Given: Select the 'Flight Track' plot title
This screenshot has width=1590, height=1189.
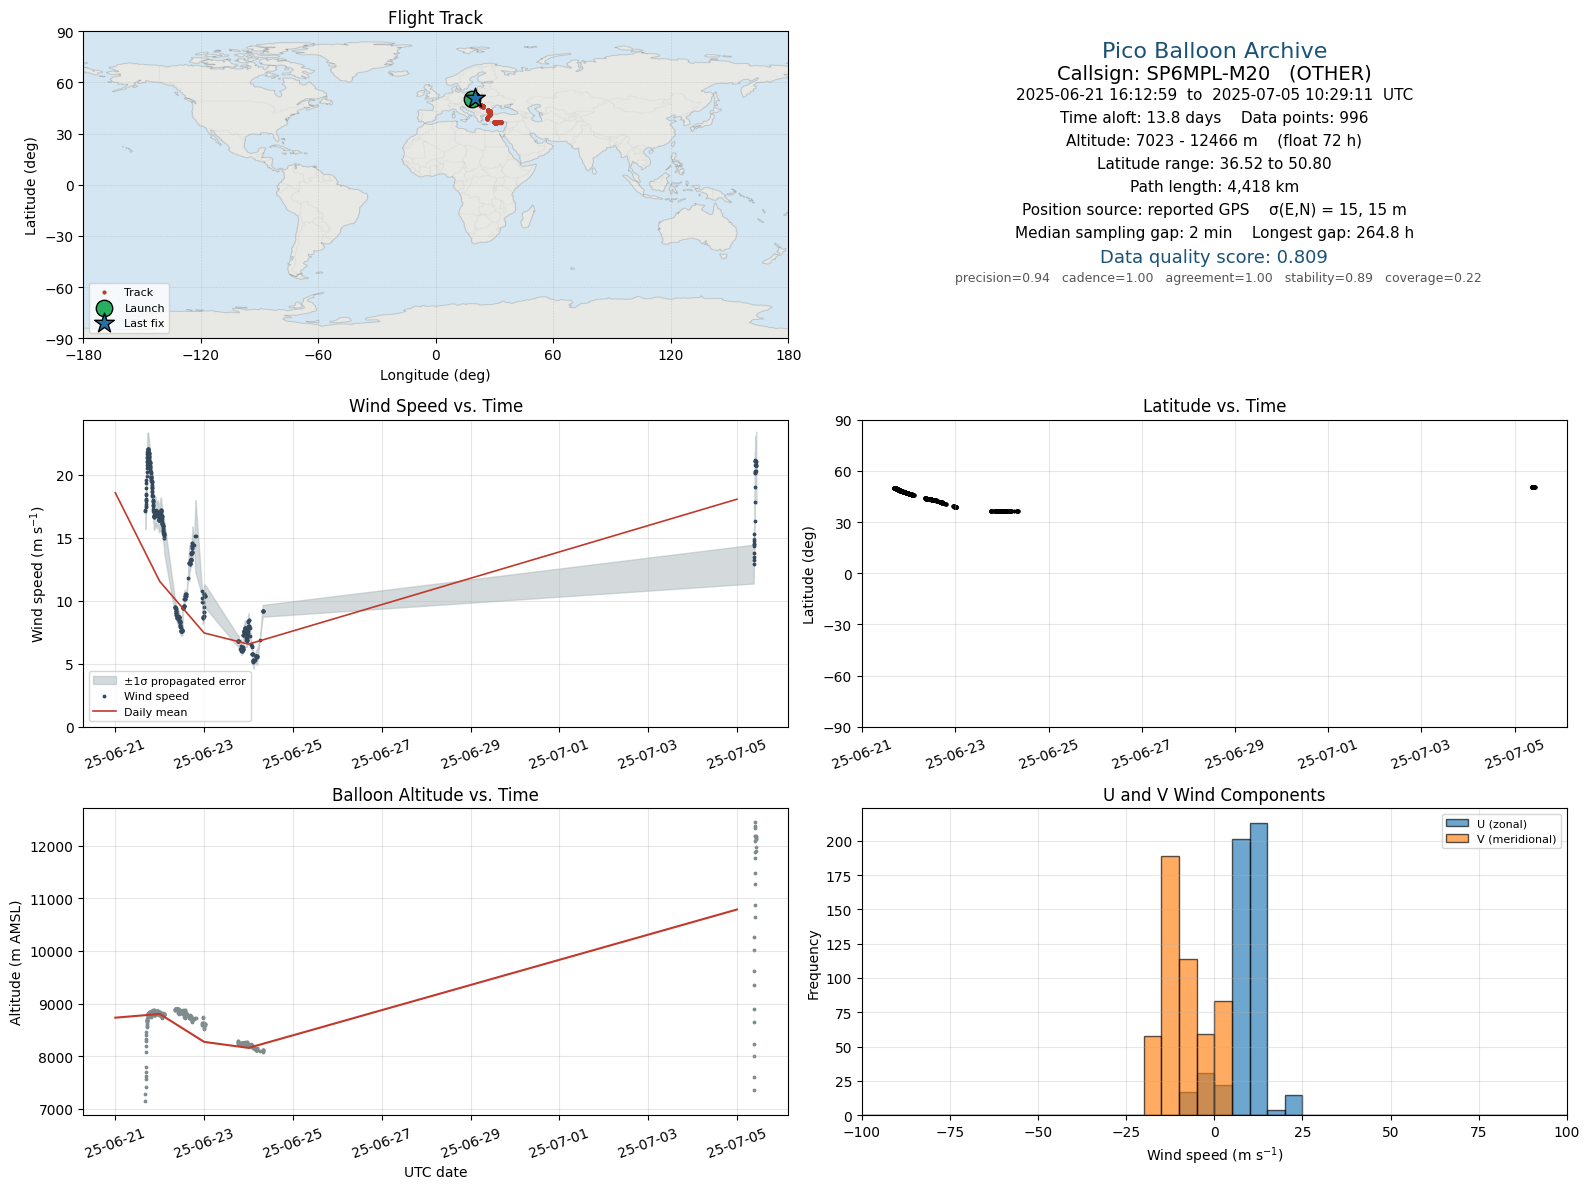Looking at the screenshot, I should pyautogui.click(x=435, y=18).
